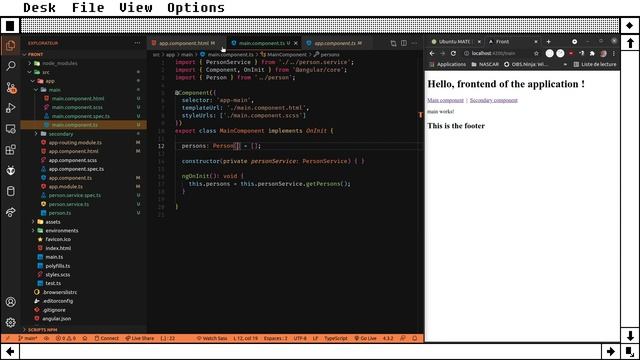This screenshot has height=360, width=640.
Task: Go back in the Chrome browser
Action: tap(432, 53)
